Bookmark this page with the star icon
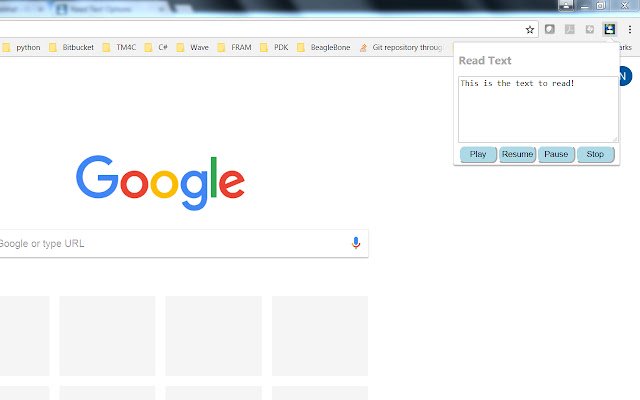640x400 pixels. pyautogui.click(x=529, y=29)
